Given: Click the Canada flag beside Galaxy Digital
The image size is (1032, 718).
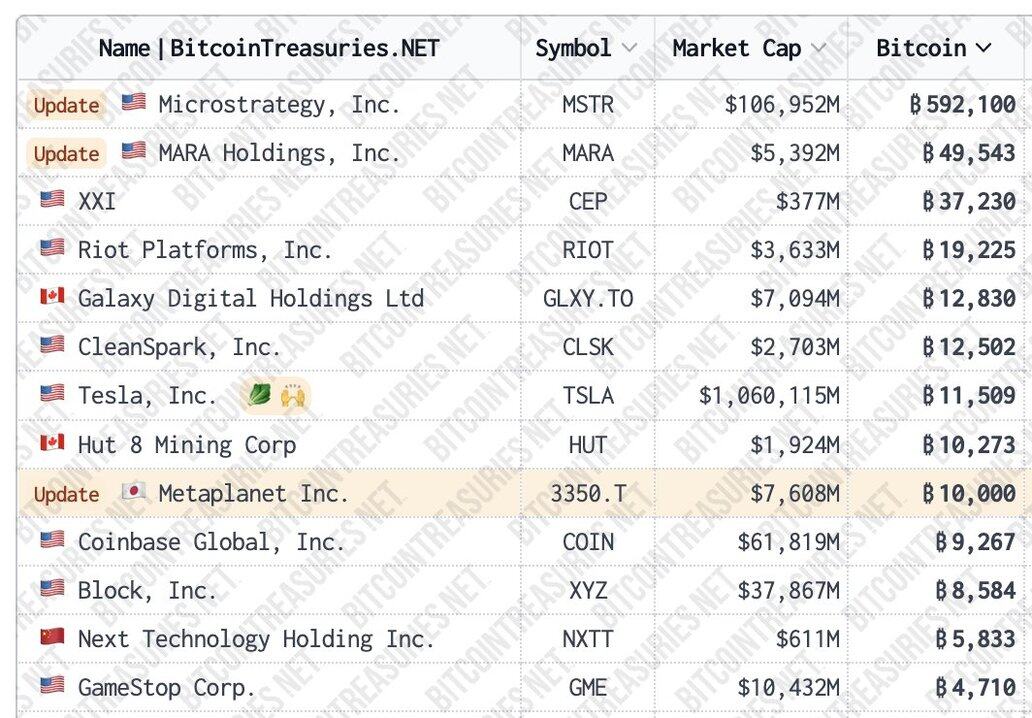Looking at the screenshot, I should [x=52, y=297].
